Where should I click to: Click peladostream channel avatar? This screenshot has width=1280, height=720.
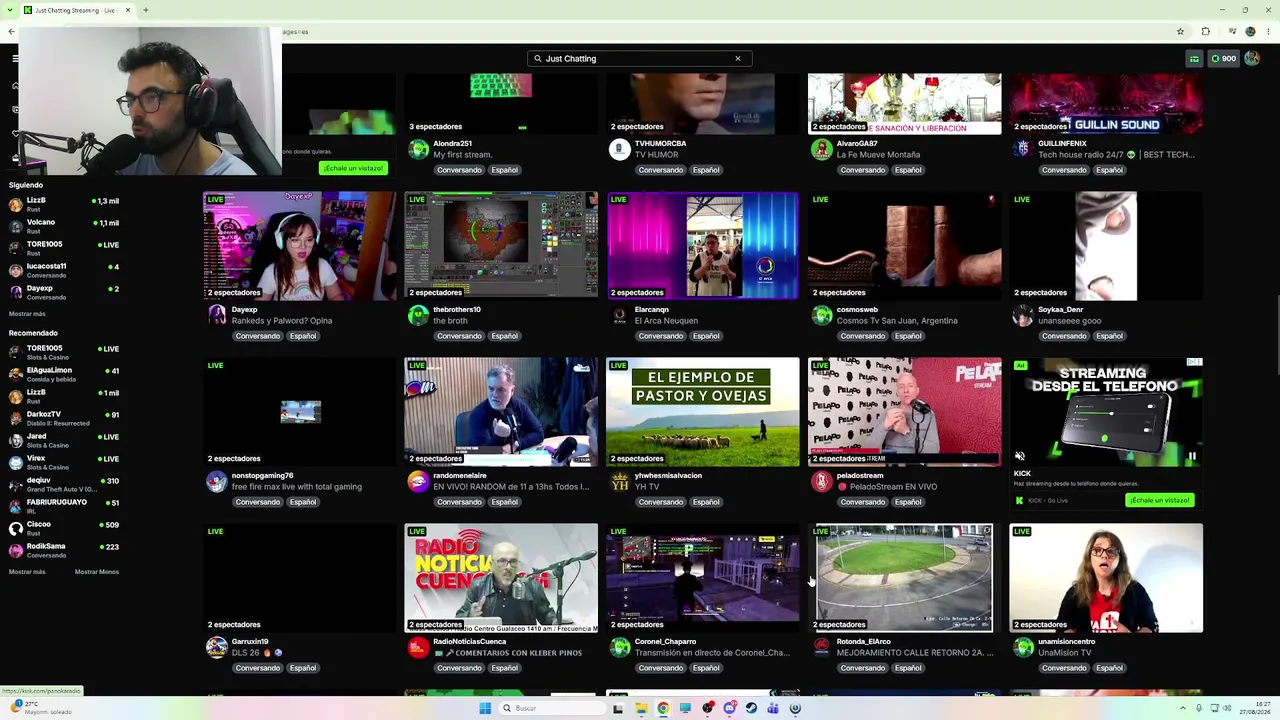pyautogui.click(x=821, y=481)
